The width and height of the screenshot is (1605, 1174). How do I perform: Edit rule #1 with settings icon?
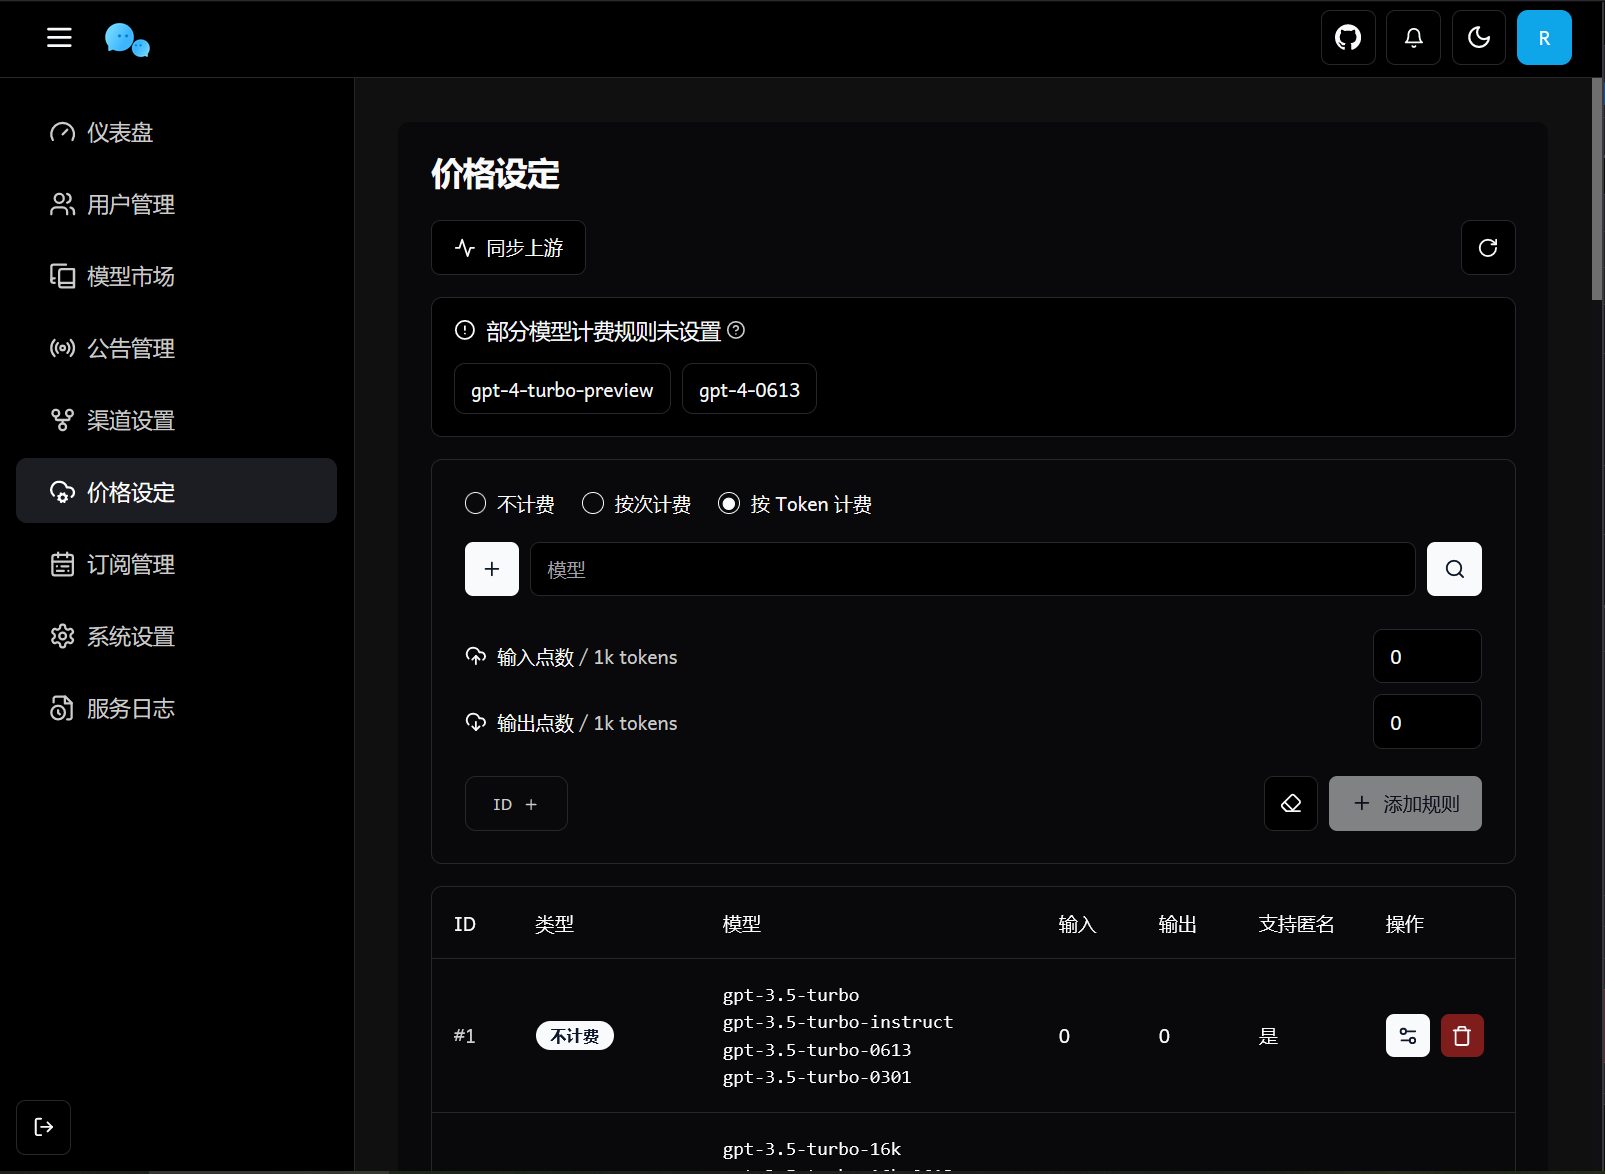coord(1408,1036)
